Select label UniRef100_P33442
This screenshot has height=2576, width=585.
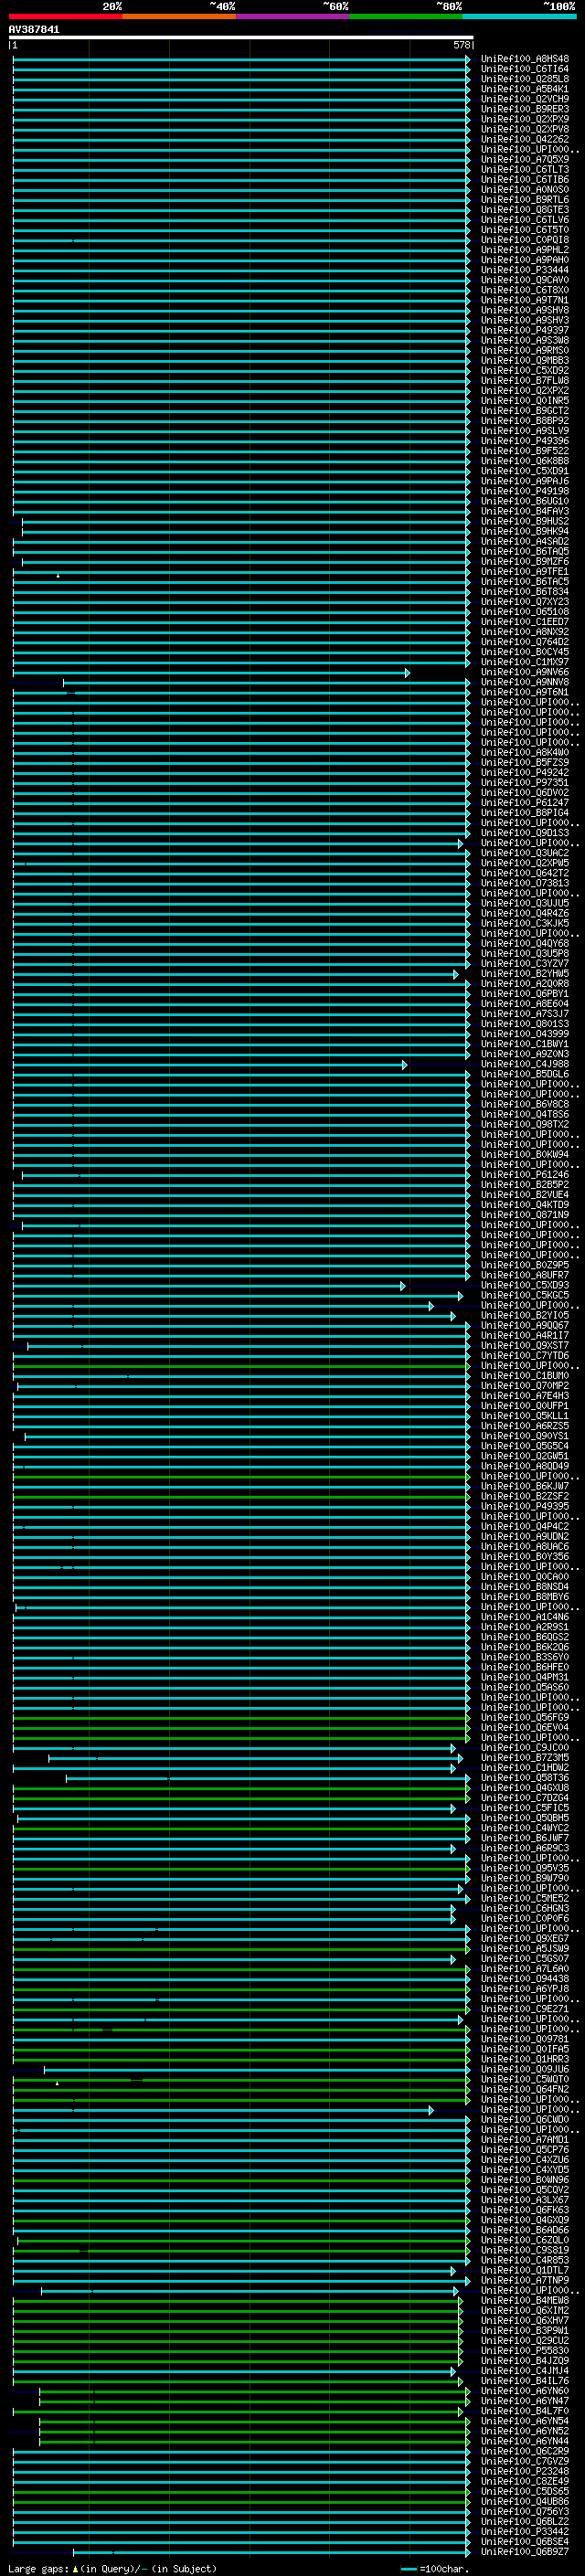[x=525, y=2531]
